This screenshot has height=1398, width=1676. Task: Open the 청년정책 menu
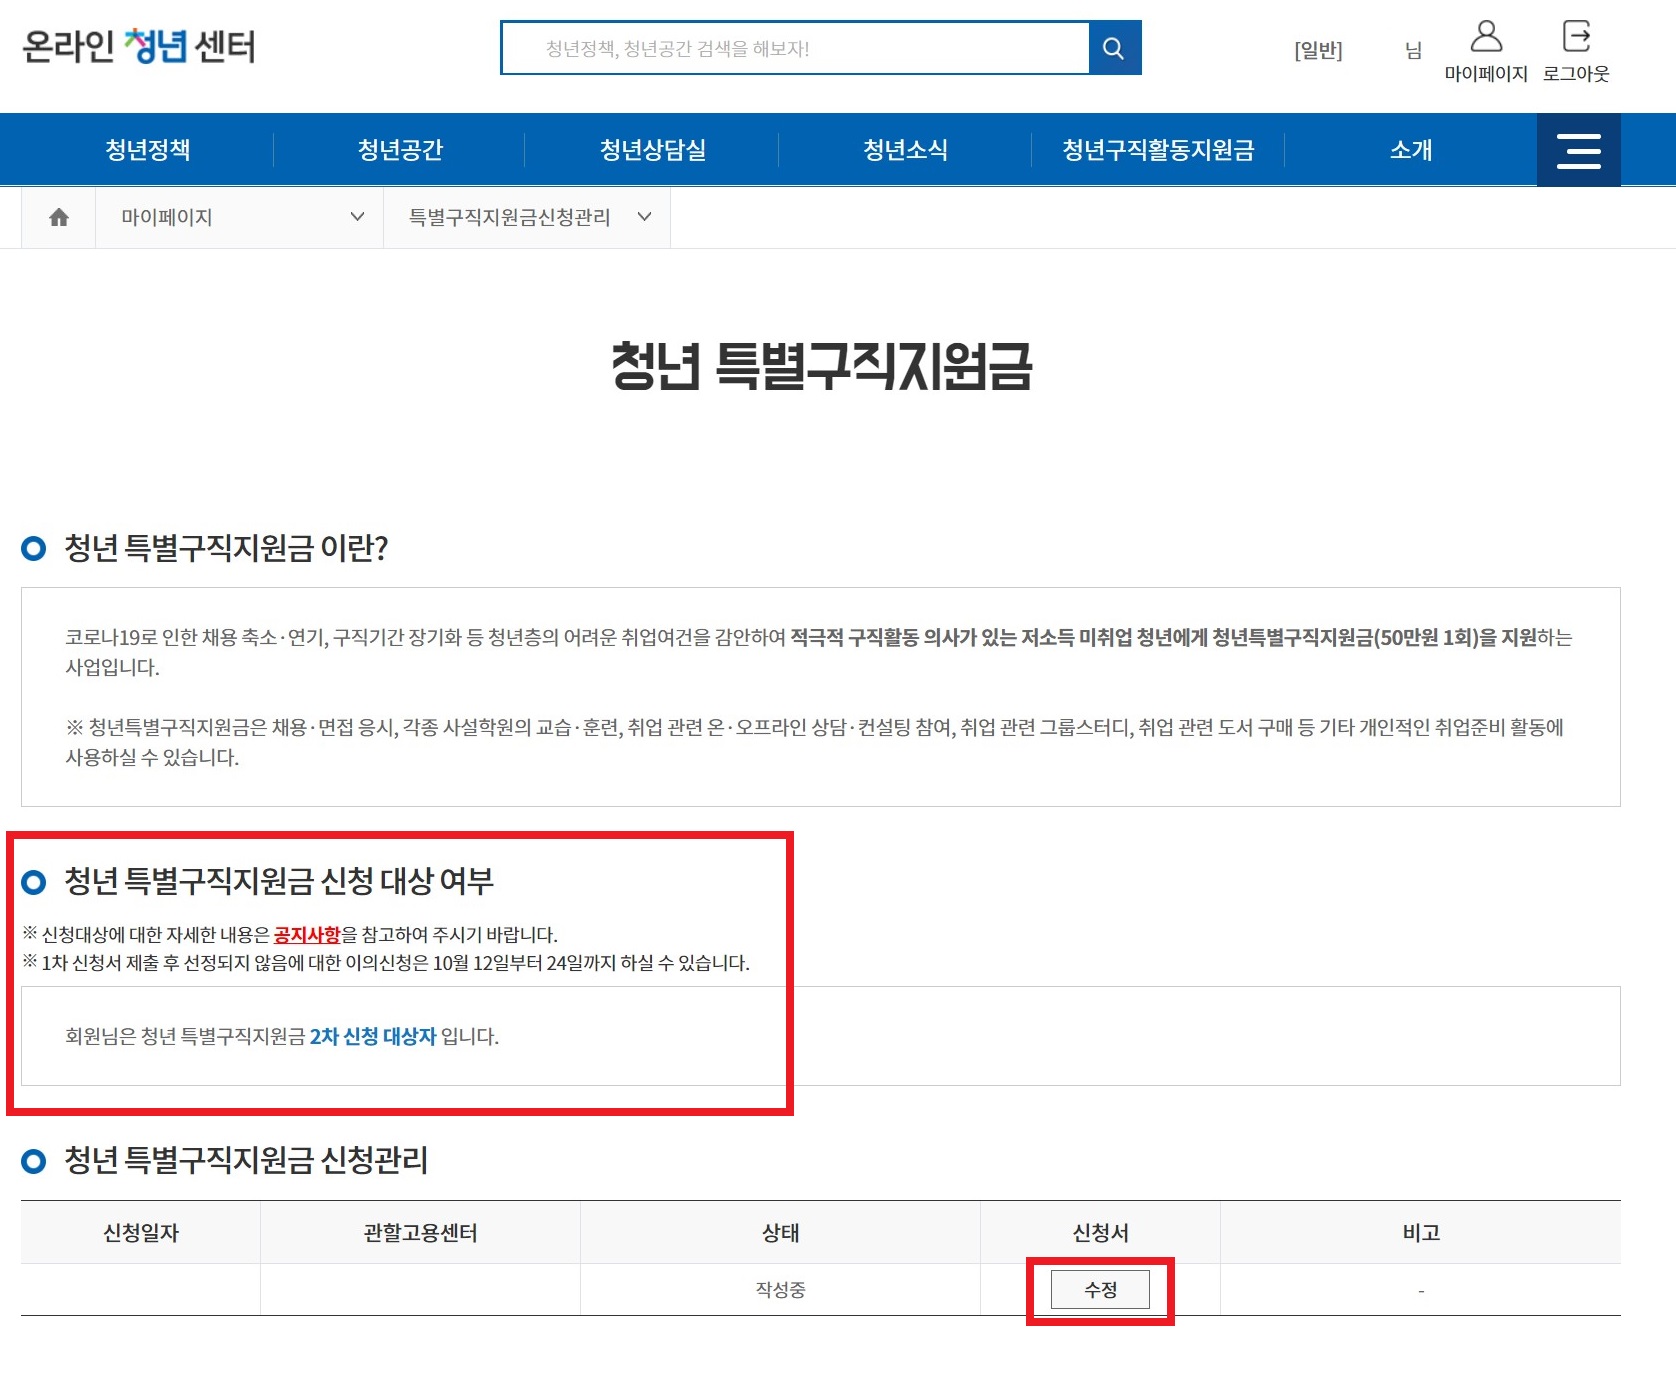148,150
